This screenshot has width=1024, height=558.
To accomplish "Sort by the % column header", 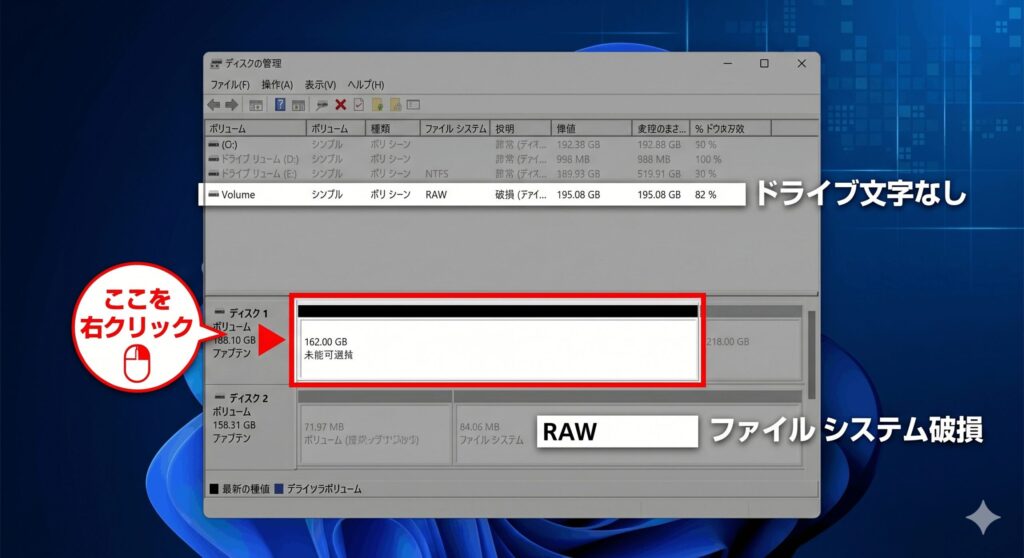I will (x=731, y=129).
